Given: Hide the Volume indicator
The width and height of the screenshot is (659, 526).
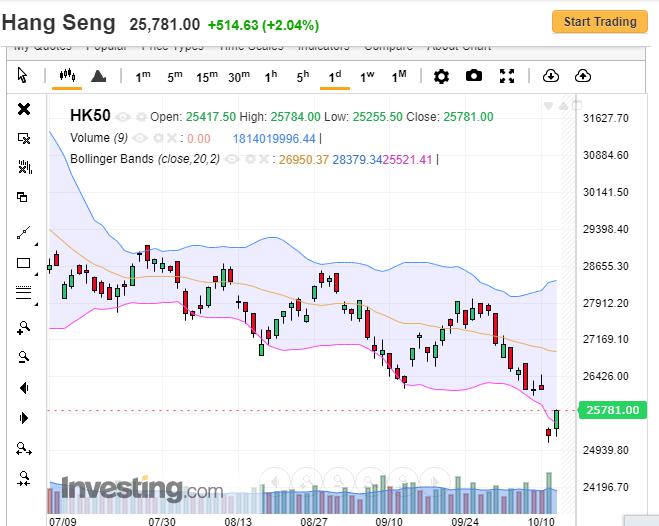Looking at the screenshot, I should pyautogui.click(x=140, y=138).
